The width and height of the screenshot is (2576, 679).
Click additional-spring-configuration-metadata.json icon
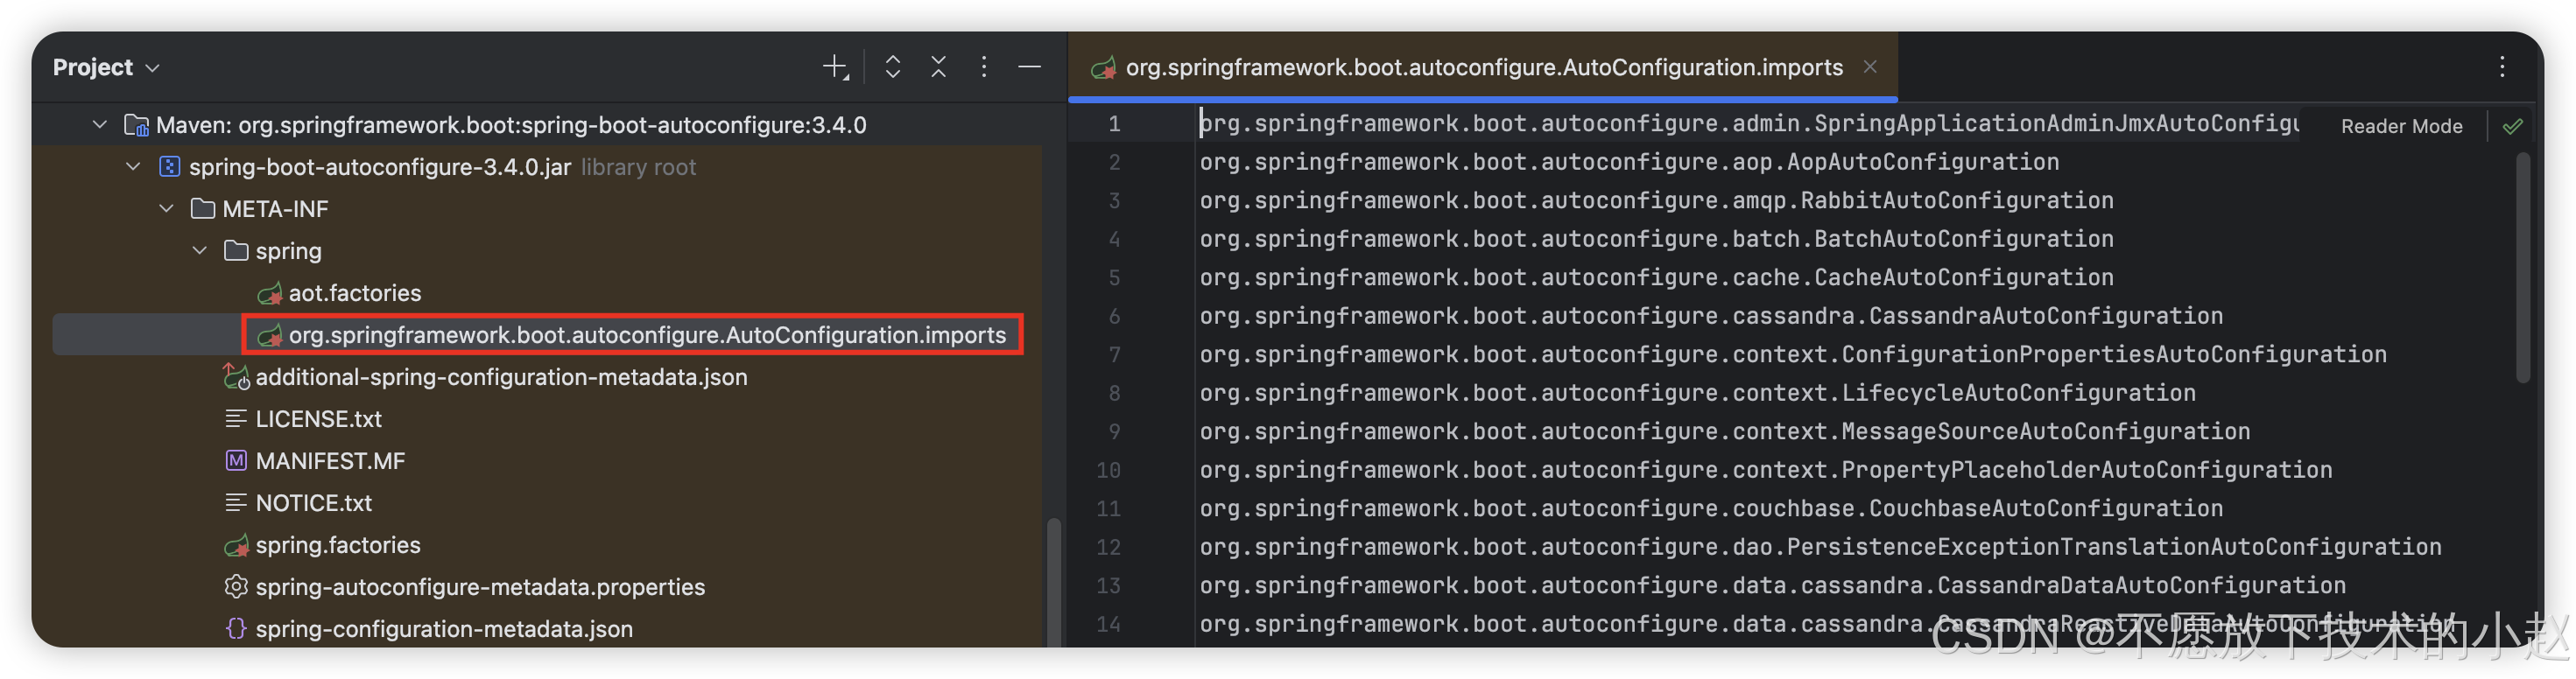point(236,377)
